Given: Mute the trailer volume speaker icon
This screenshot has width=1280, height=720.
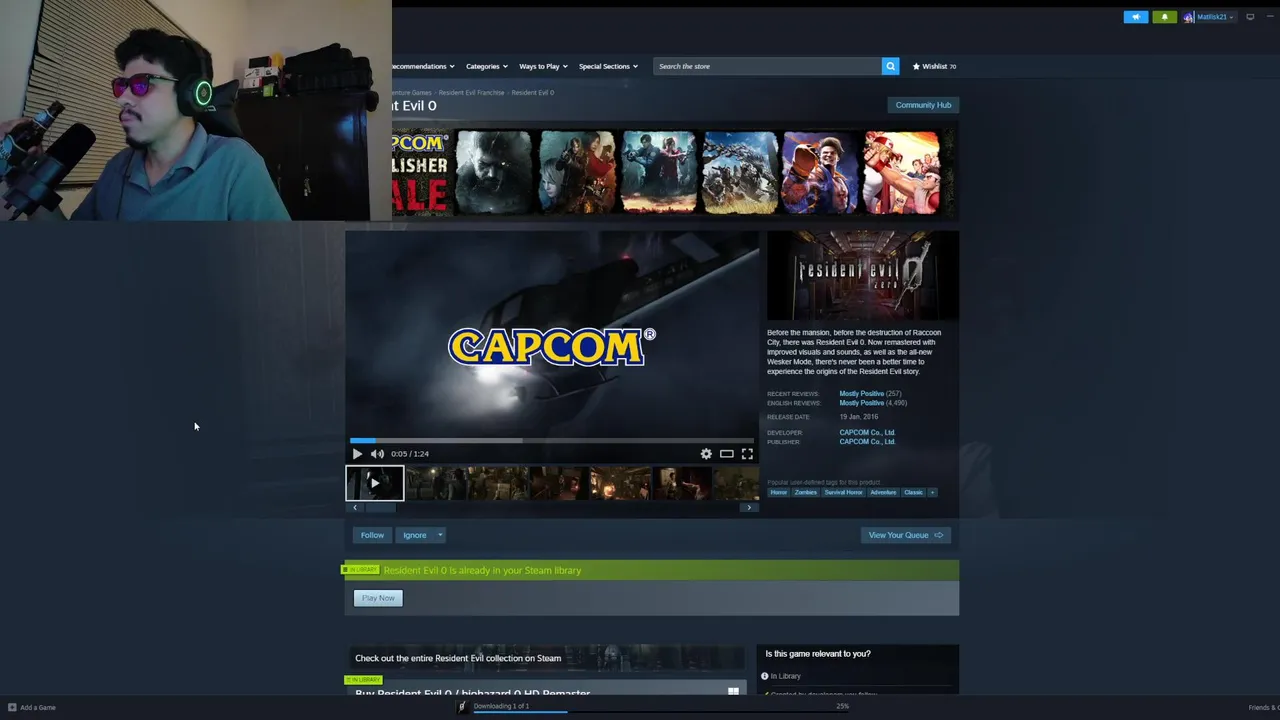Looking at the screenshot, I should (377, 454).
